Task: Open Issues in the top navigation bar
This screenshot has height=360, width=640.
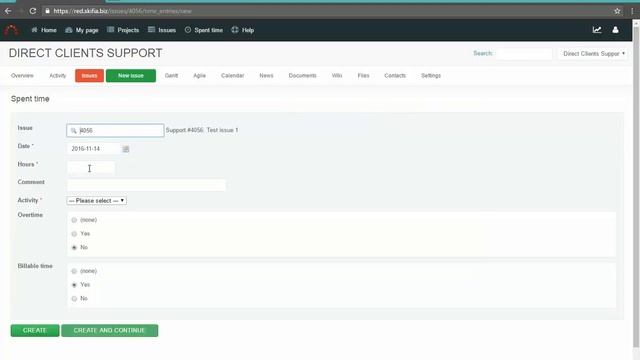Action: pos(162,30)
